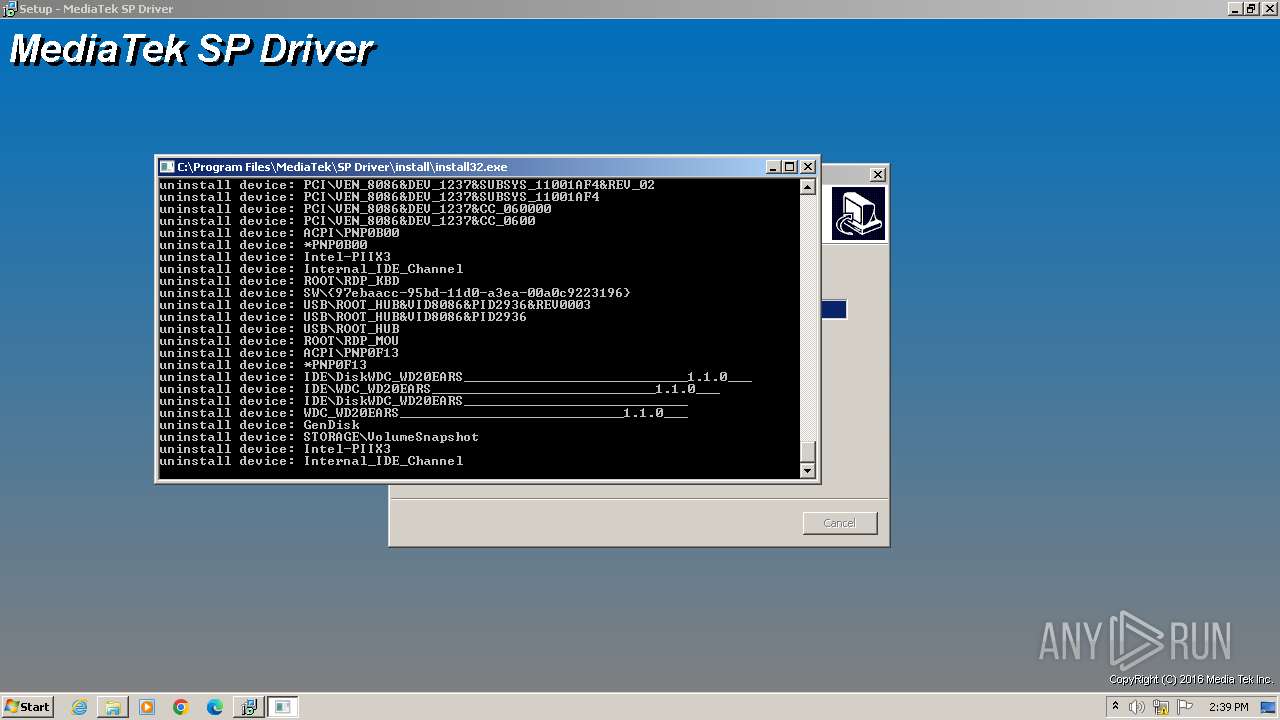
Task: Launch Internet Explorer from taskbar
Action: coord(80,707)
